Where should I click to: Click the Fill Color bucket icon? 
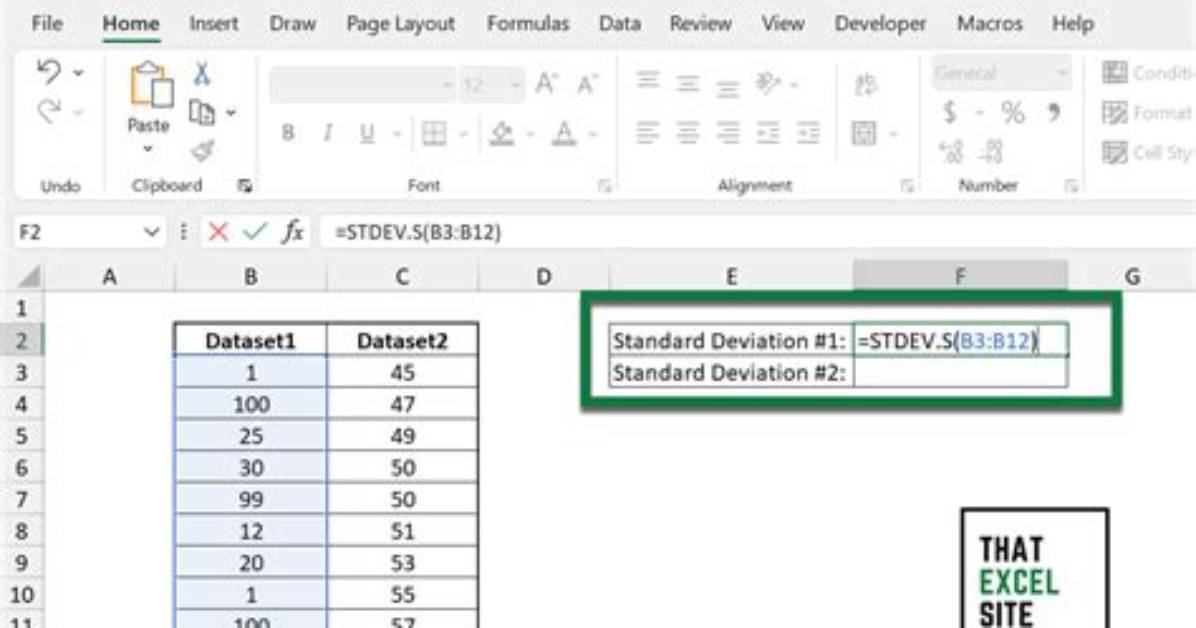502,134
